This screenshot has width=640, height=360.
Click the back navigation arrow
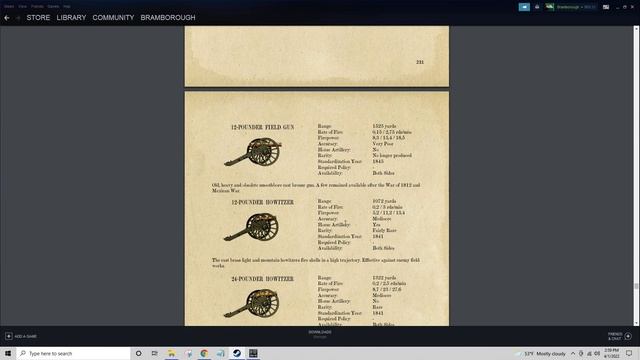pyautogui.click(x=7, y=18)
